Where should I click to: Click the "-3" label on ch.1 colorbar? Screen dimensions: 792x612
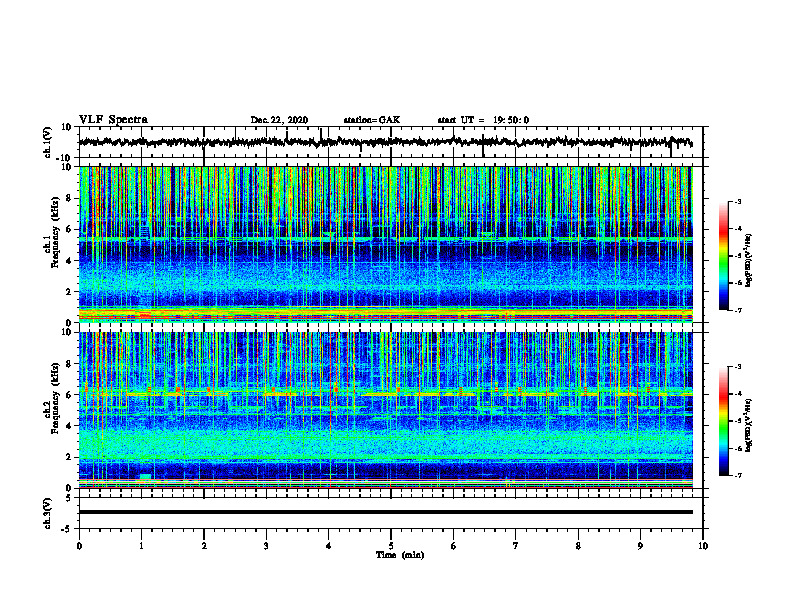click(737, 201)
